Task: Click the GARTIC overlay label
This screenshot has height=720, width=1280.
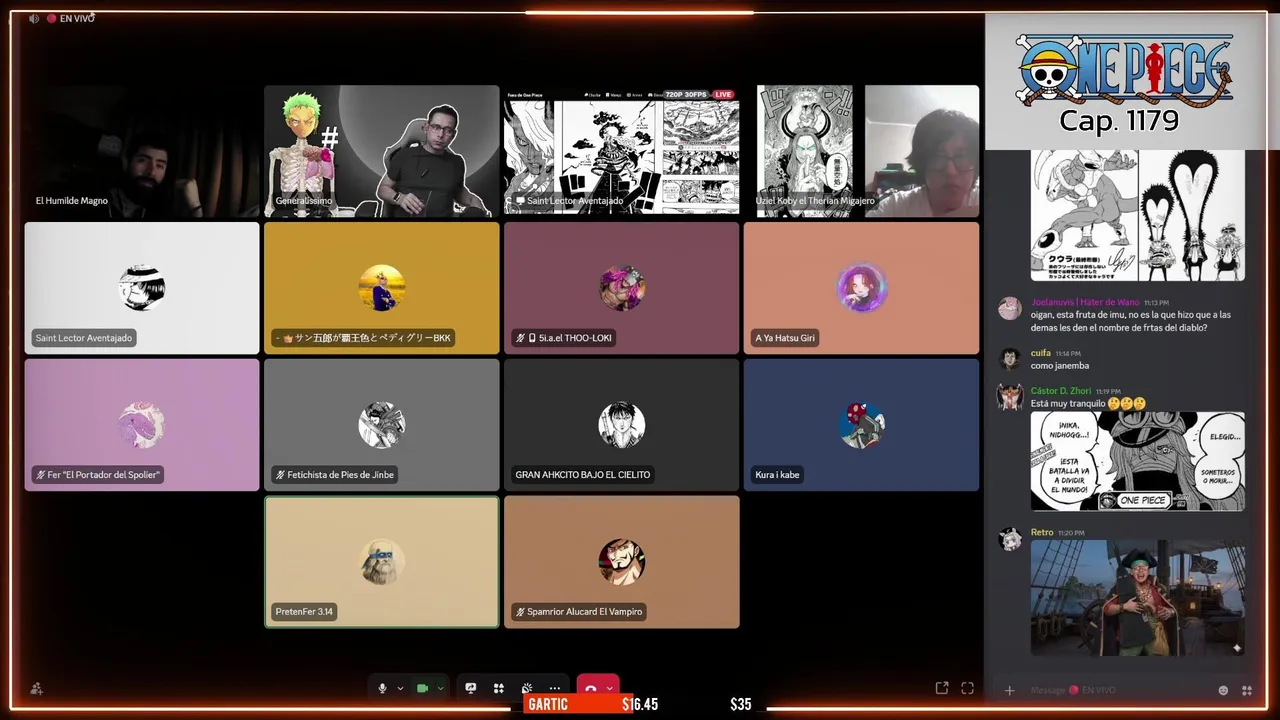Action: (548, 704)
